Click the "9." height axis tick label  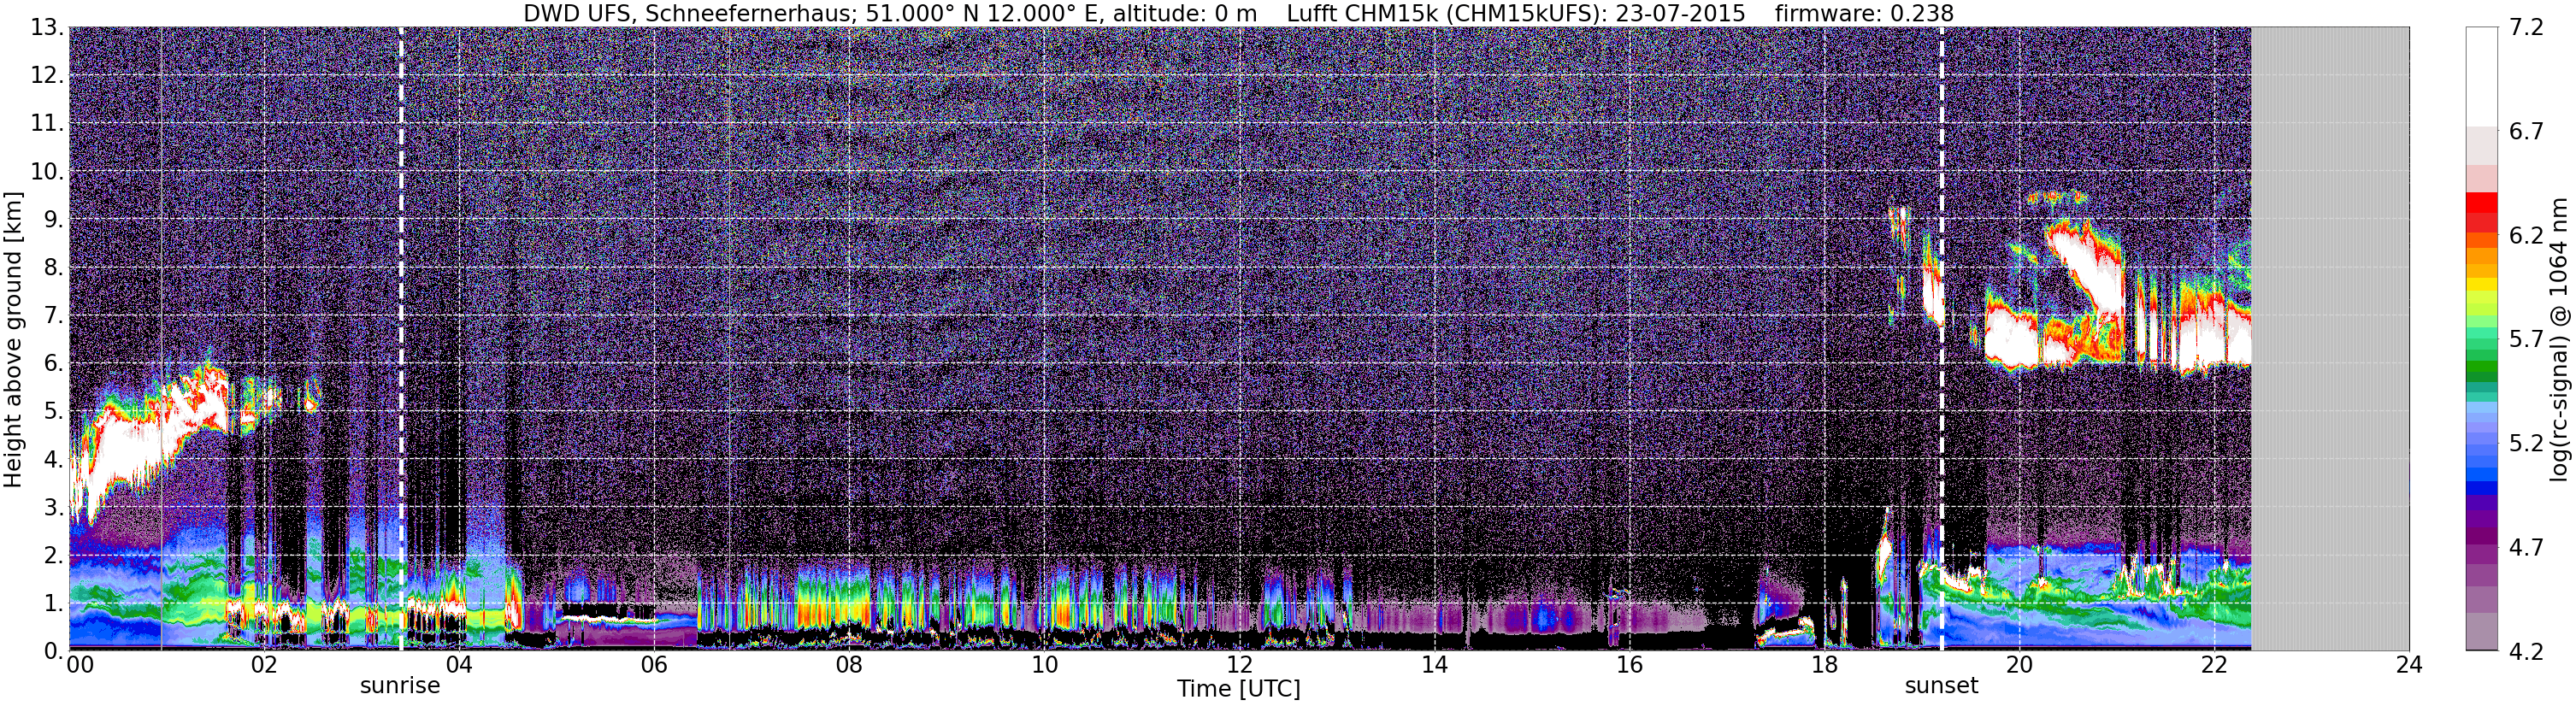click(53, 220)
